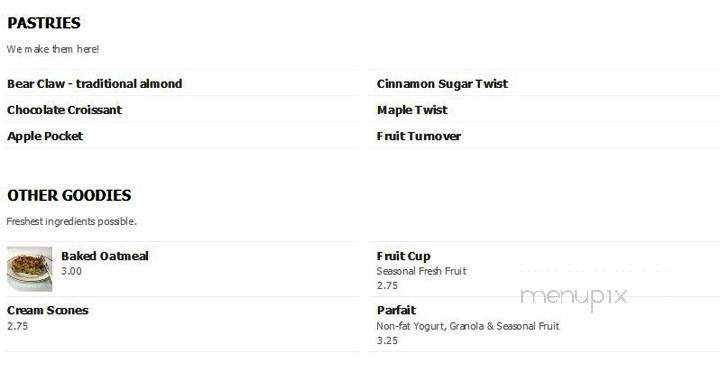The height and width of the screenshot is (373, 720).
Task: Select the Chocolate Croissant item
Action: click(x=64, y=110)
